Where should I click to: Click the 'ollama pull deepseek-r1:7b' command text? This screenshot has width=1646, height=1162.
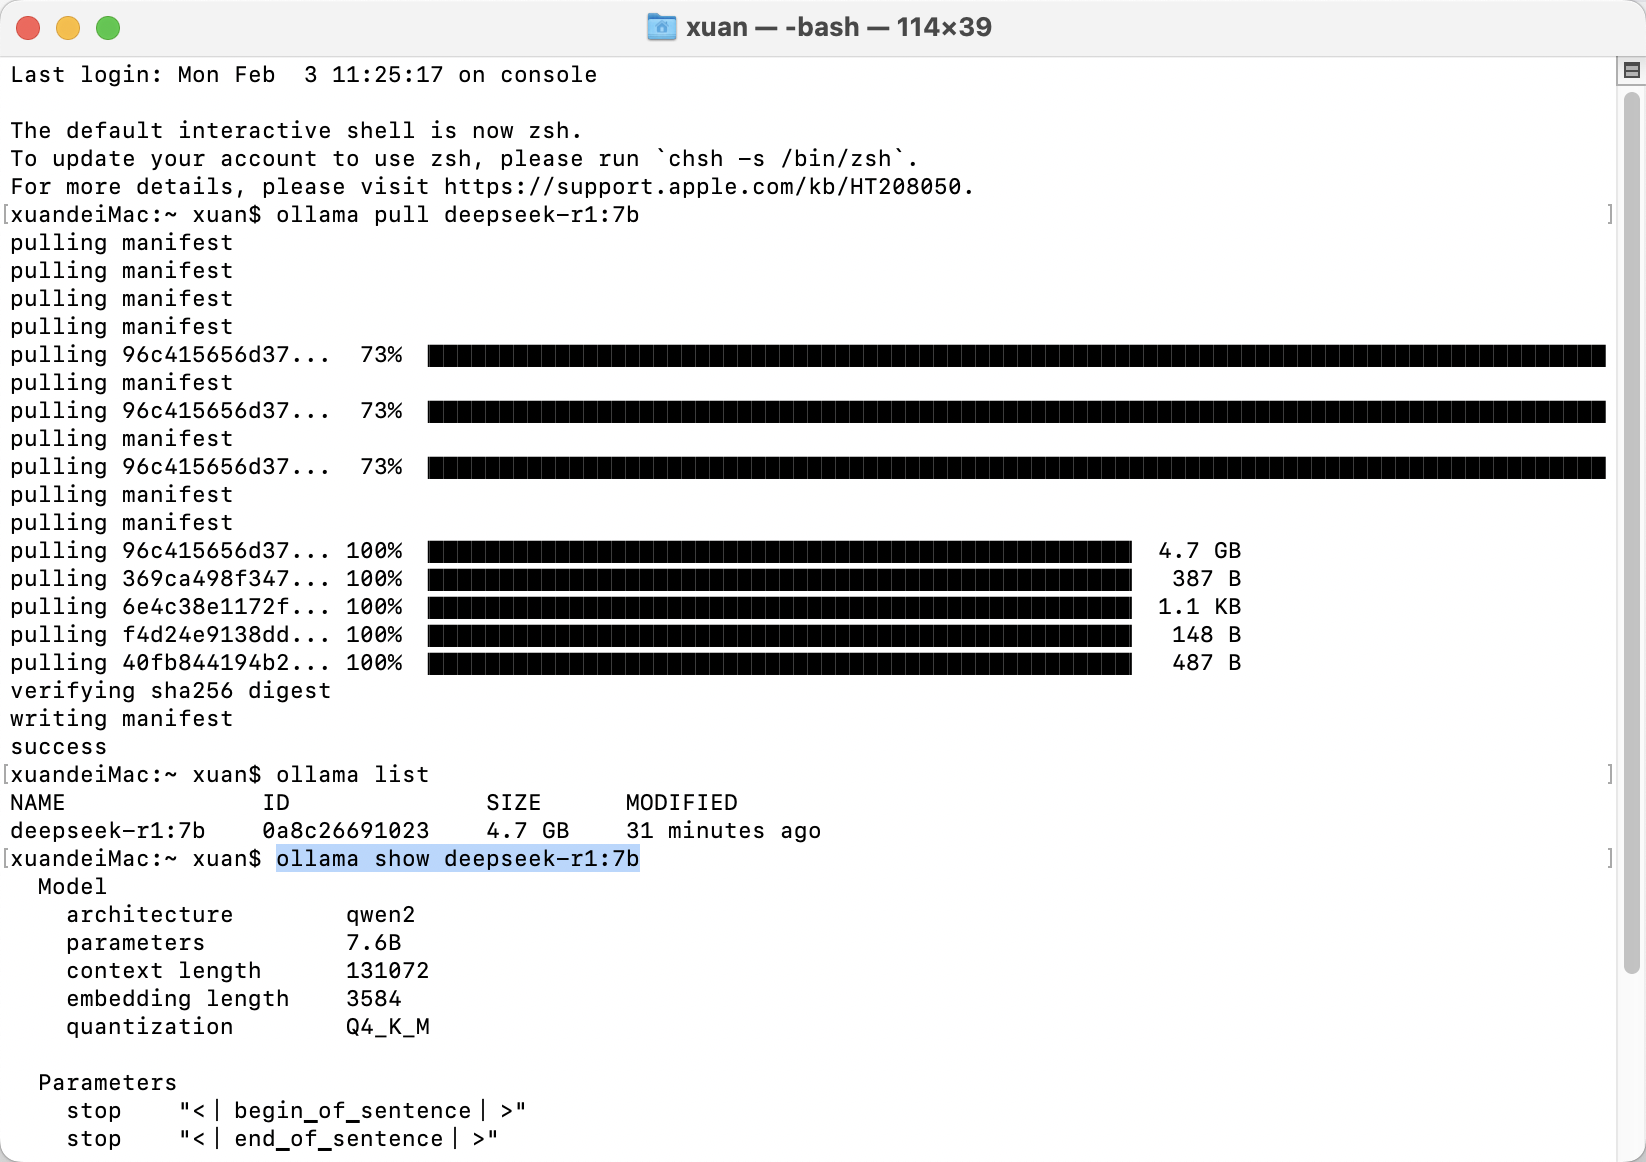coord(458,215)
